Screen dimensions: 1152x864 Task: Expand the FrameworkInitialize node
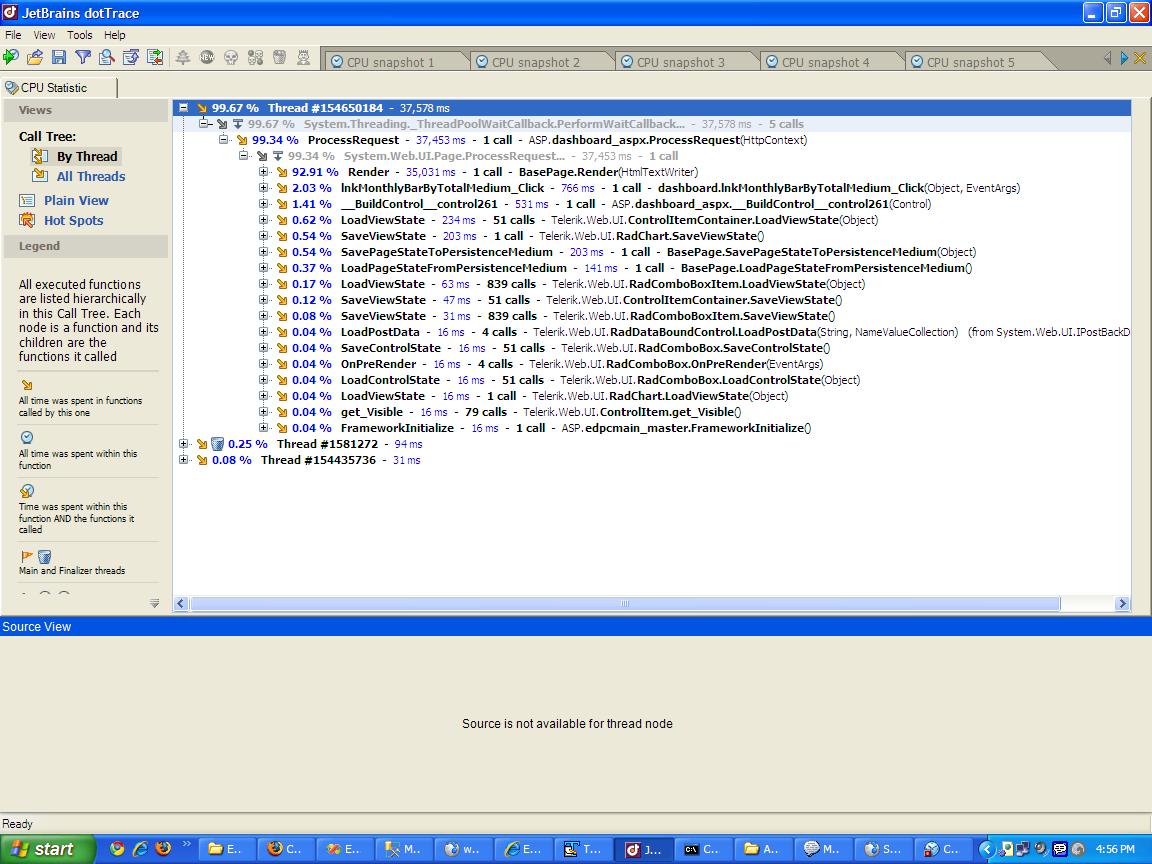pyautogui.click(x=263, y=428)
